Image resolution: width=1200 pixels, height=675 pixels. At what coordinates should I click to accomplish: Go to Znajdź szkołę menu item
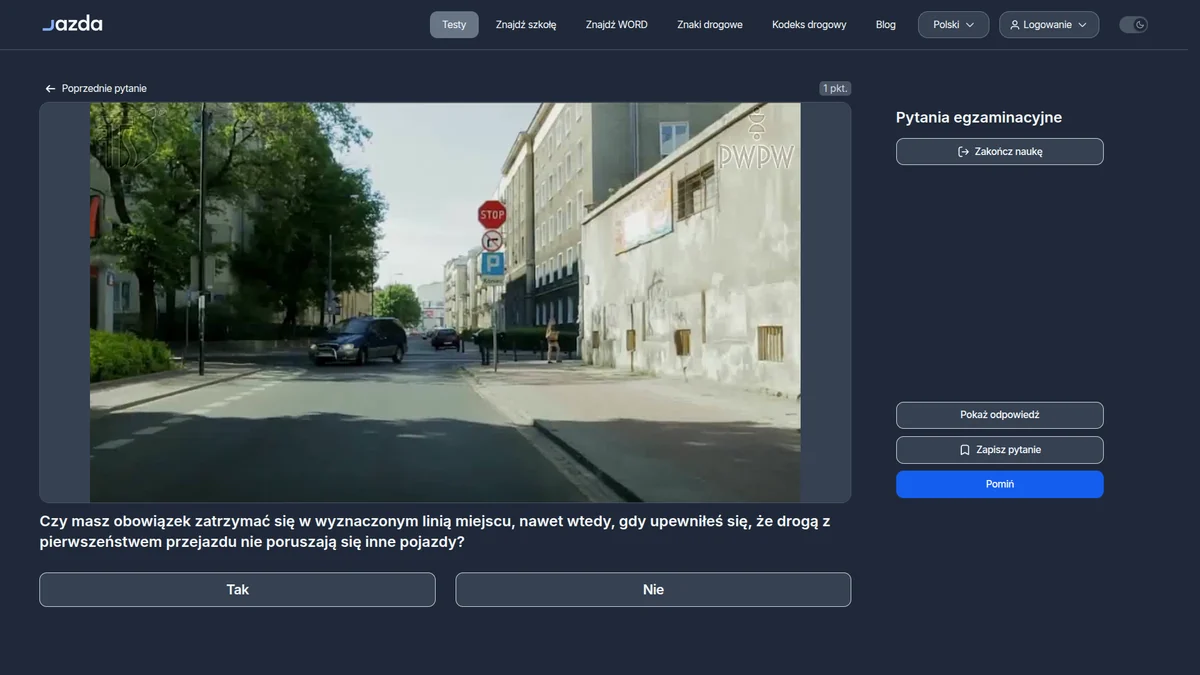[526, 25]
